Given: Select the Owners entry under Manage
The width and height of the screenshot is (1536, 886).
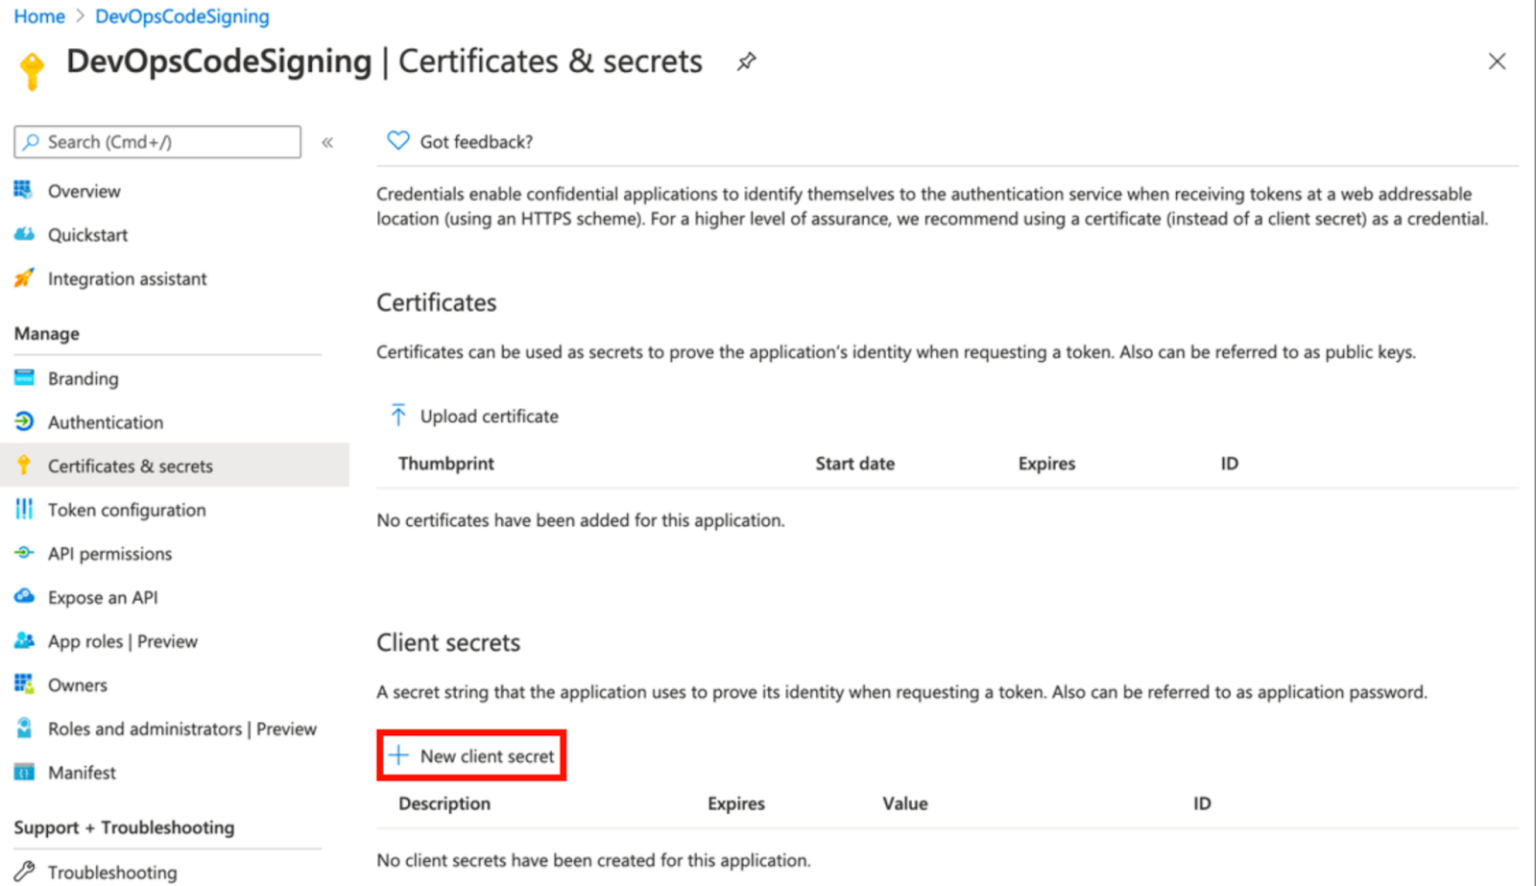Looking at the screenshot, I should [77, 684].
